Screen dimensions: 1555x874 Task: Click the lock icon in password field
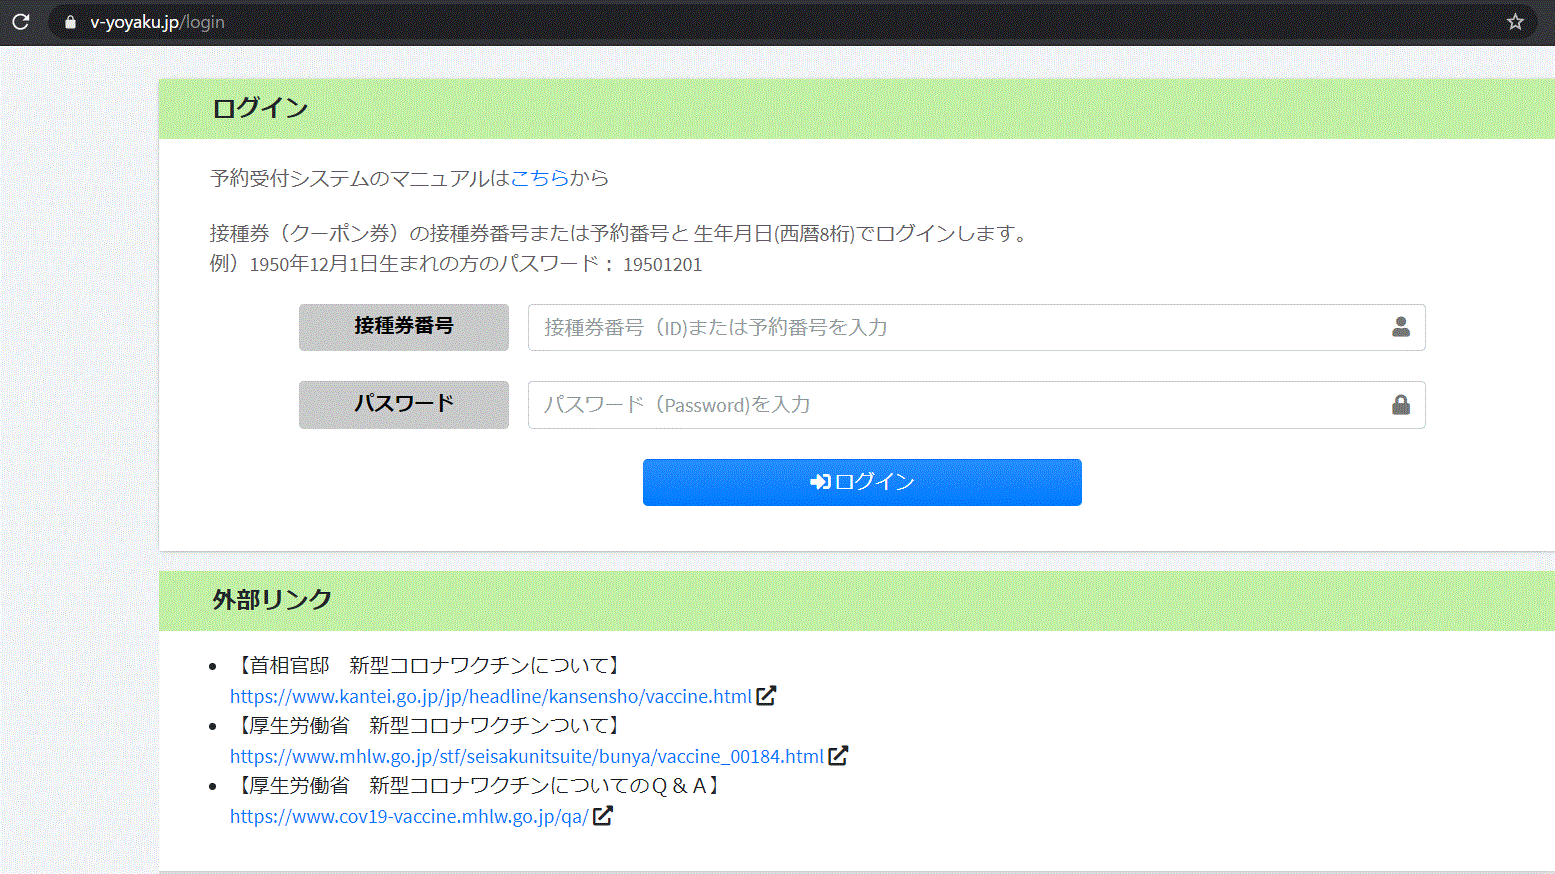pos(1400,405)
